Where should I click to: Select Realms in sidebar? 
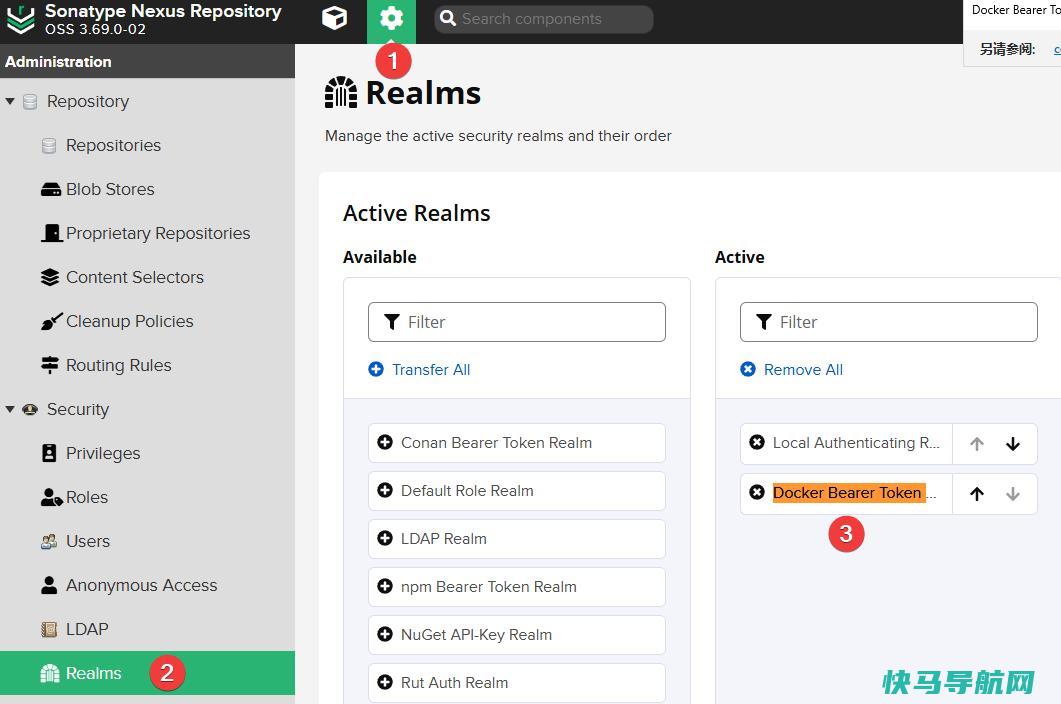[148, 673]
